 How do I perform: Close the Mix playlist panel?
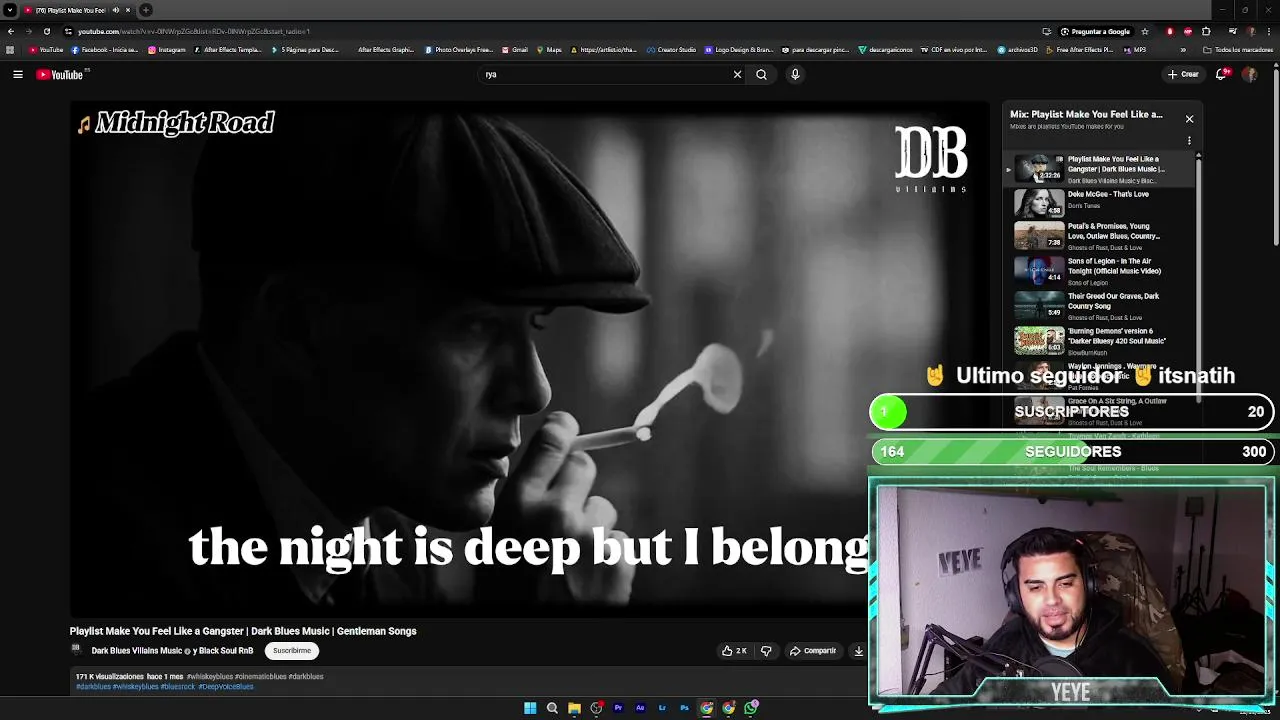coord(1189,119)
